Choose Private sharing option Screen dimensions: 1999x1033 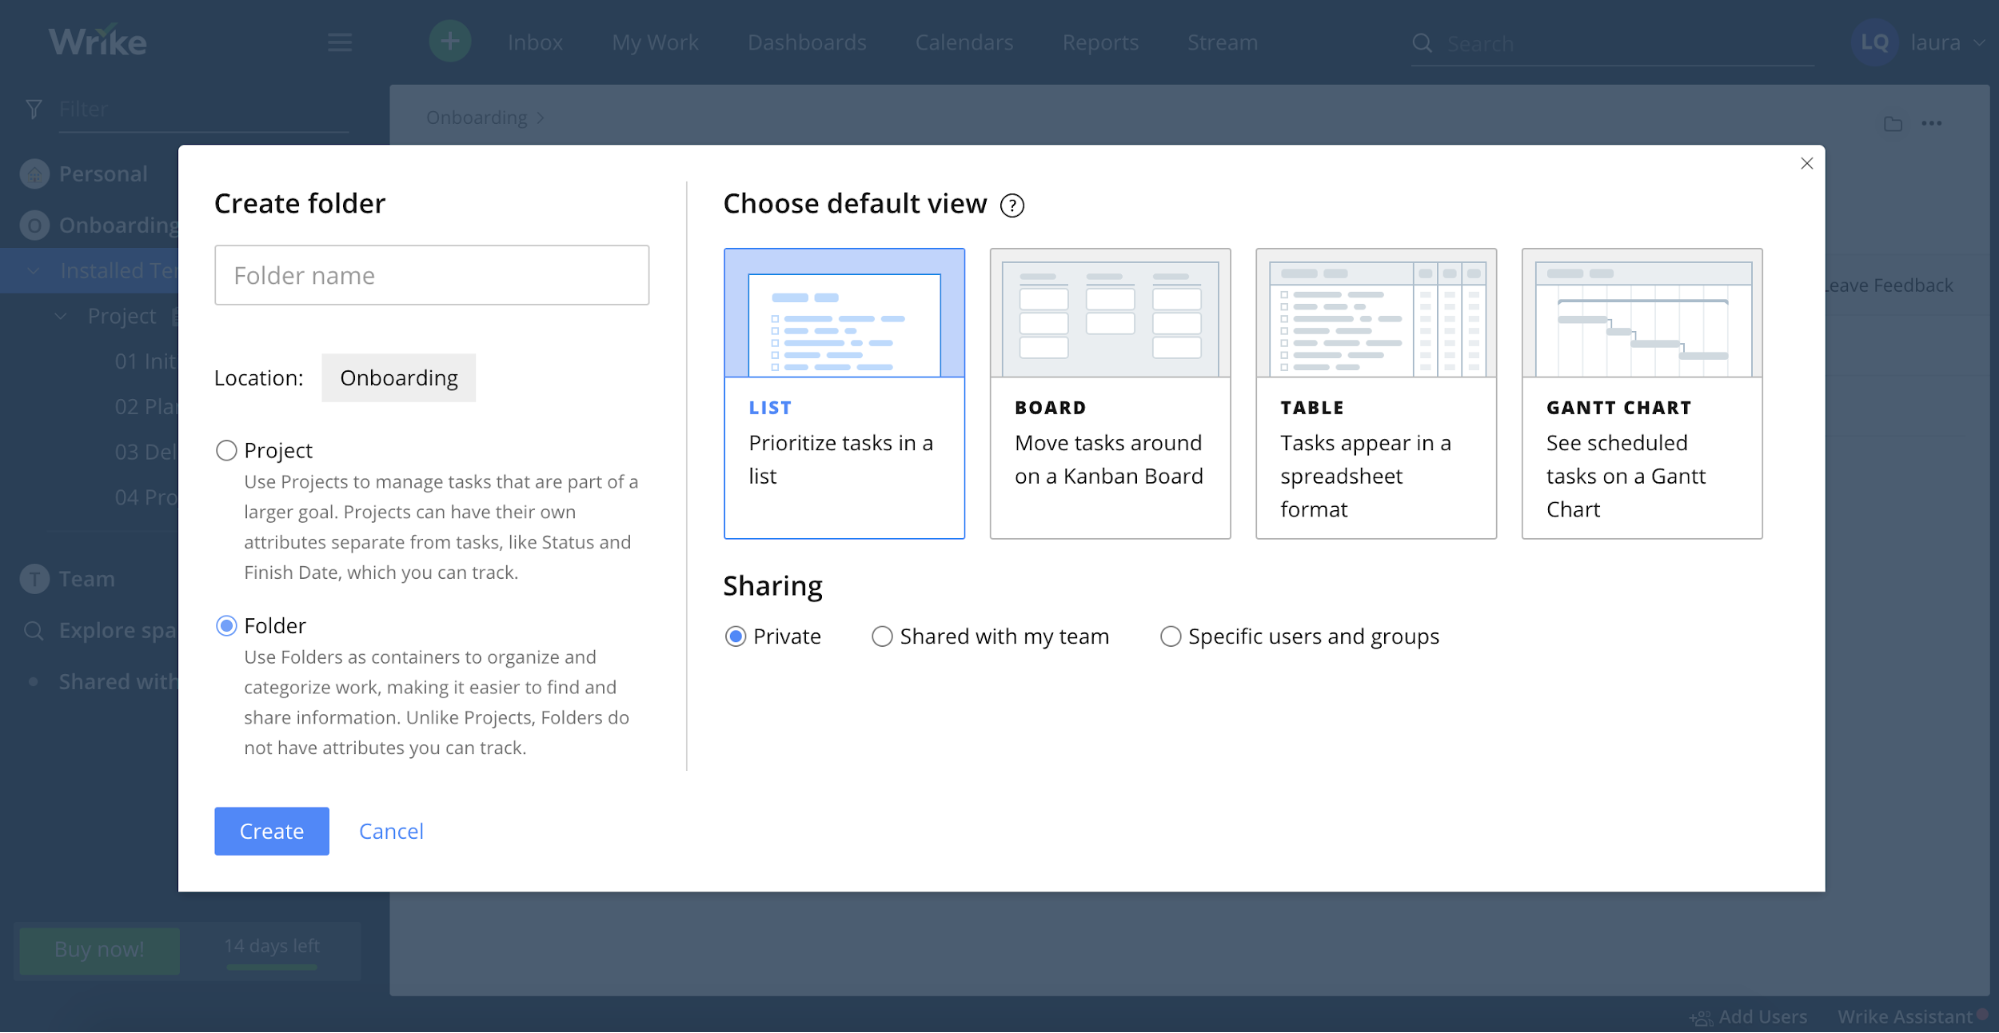[x=736, y=637]
